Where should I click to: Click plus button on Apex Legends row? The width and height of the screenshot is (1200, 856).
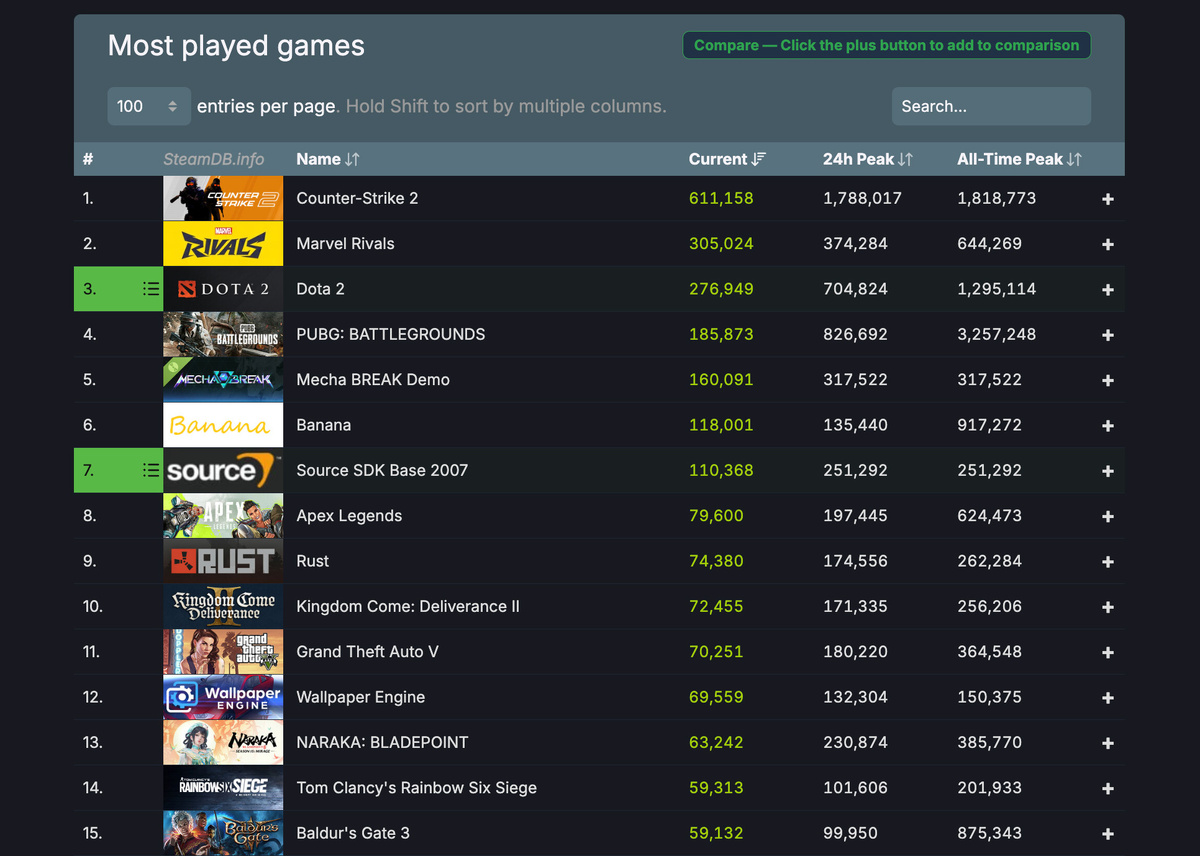(x=1107, y=516)
